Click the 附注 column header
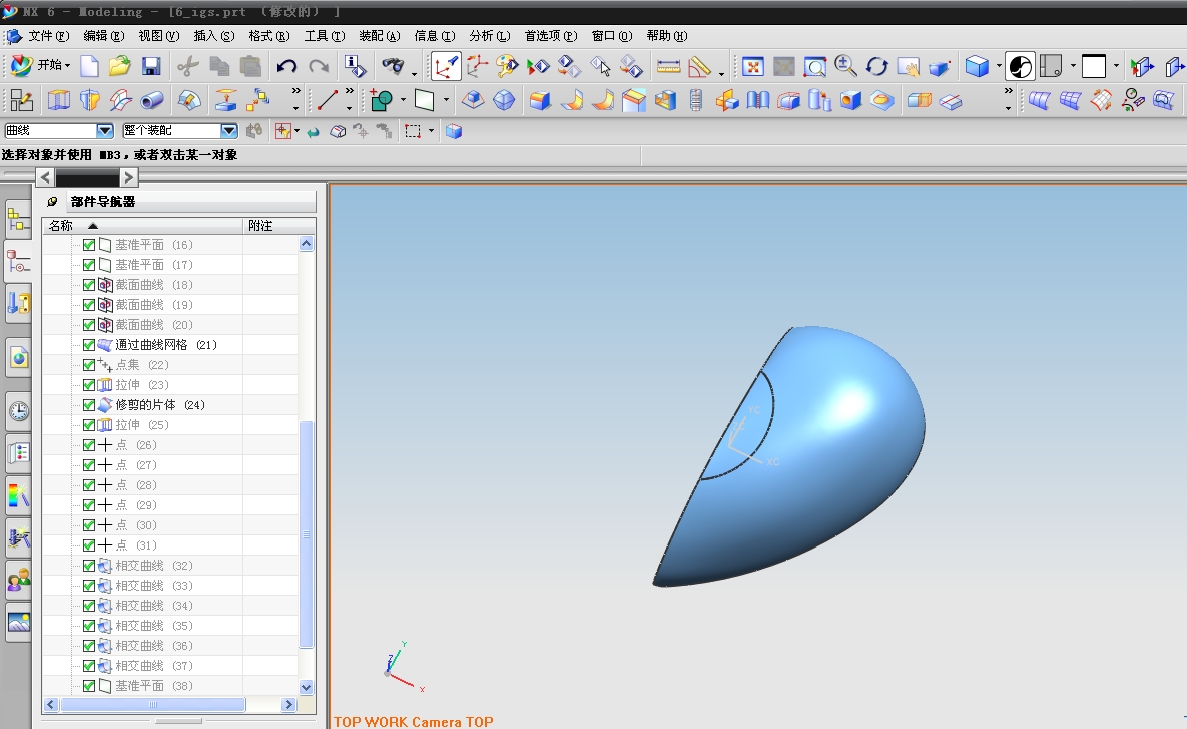This screenshot has height=729, width=1187. (x=261, y=226)
